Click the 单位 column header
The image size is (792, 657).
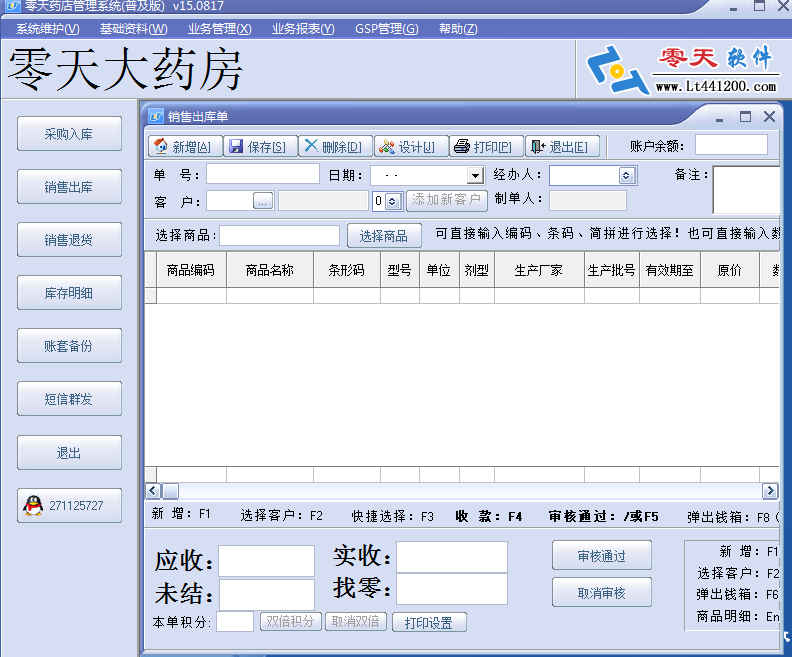pyautogui.click(x=439, y=270)
